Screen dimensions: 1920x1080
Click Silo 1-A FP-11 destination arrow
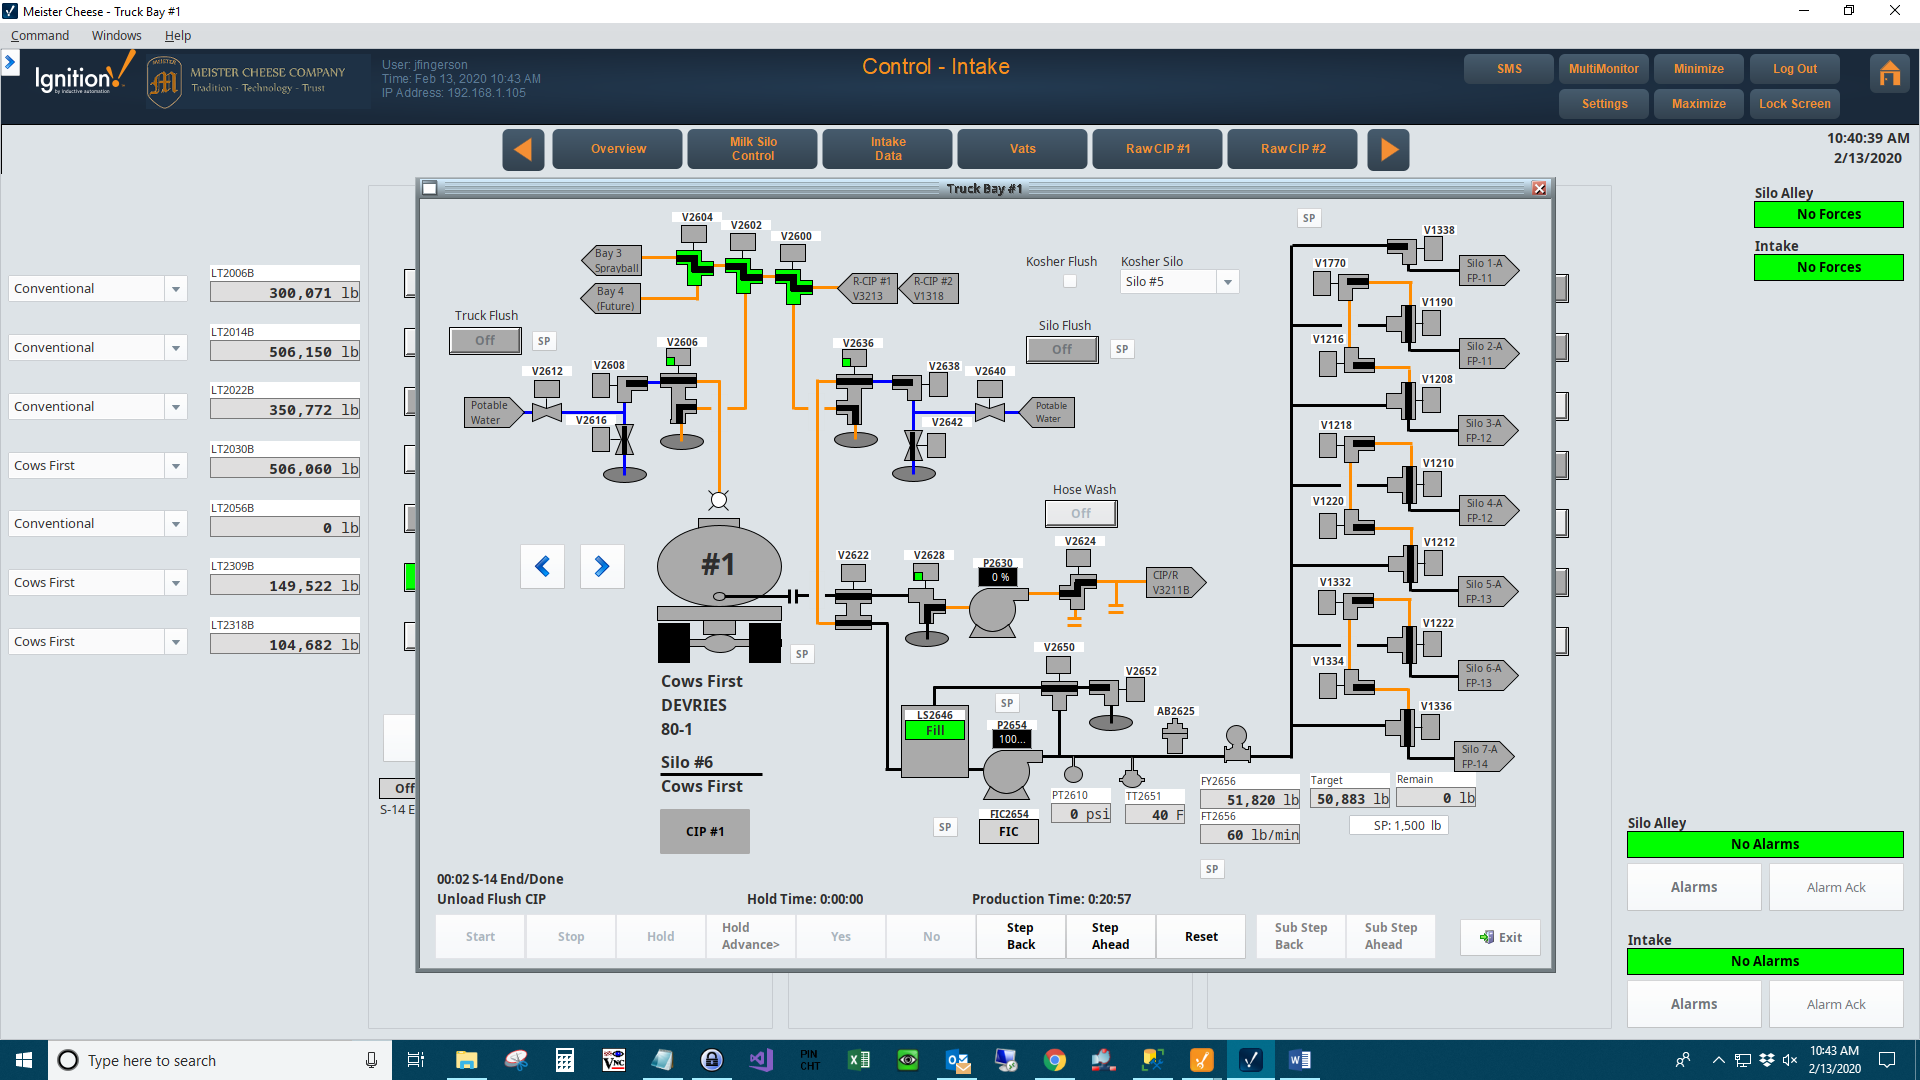pyautogui.click(x=1489, y=270)
